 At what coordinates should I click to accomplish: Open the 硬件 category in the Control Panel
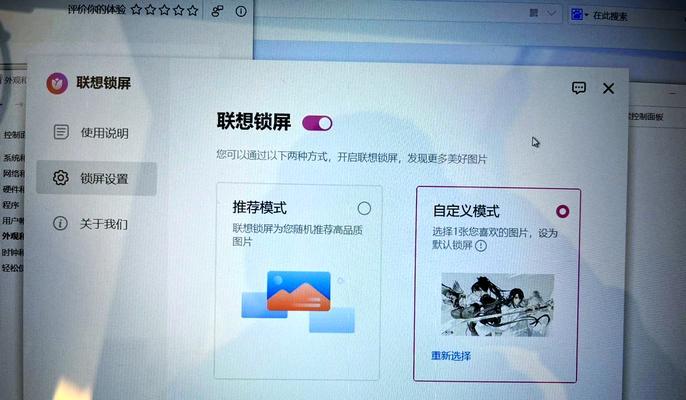pos(13,189)
